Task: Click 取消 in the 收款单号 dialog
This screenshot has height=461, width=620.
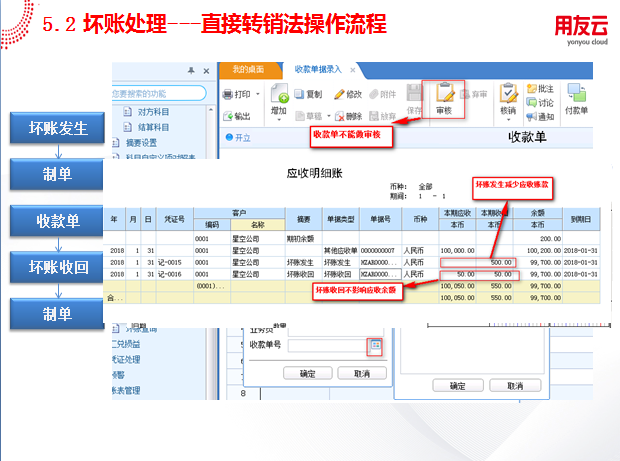Action: pos(362,374)
